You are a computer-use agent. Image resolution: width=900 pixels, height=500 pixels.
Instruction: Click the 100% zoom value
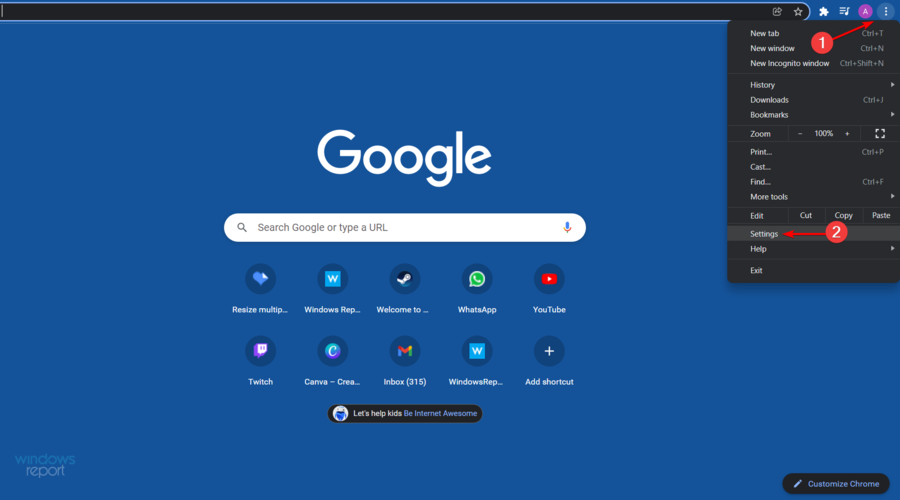point(824,134)
